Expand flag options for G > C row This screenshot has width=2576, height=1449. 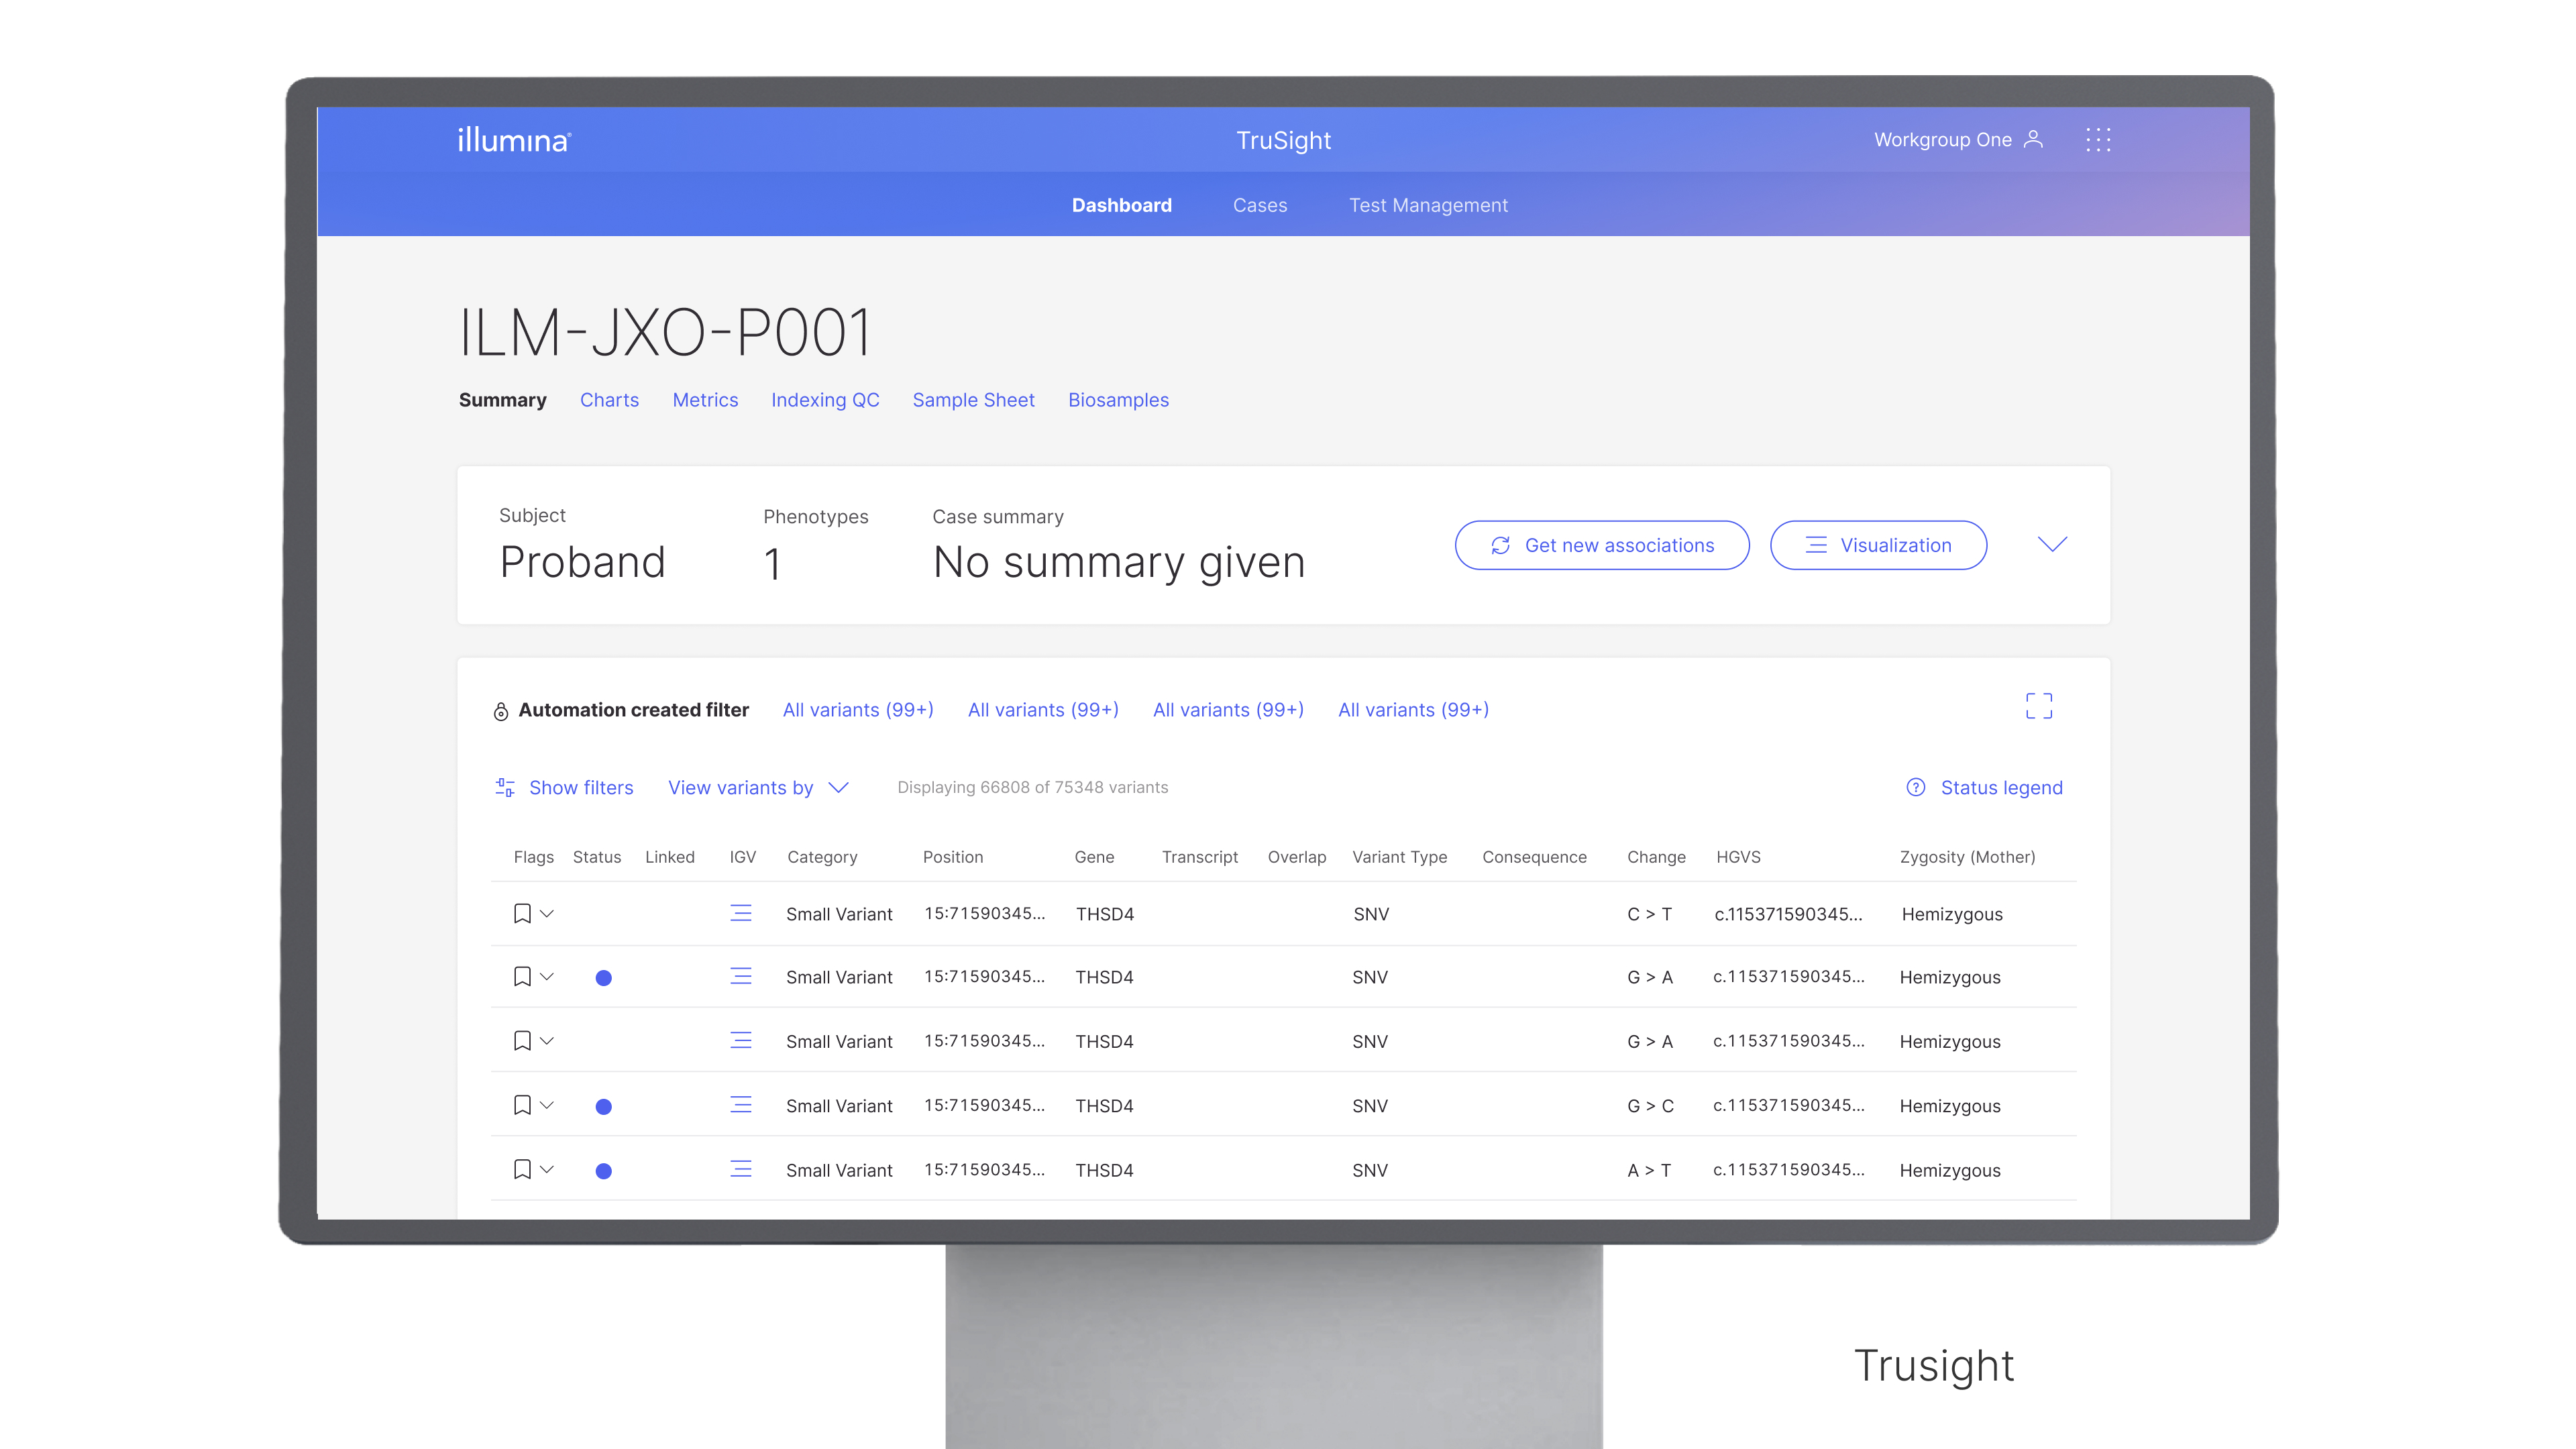pos(547,1105)
